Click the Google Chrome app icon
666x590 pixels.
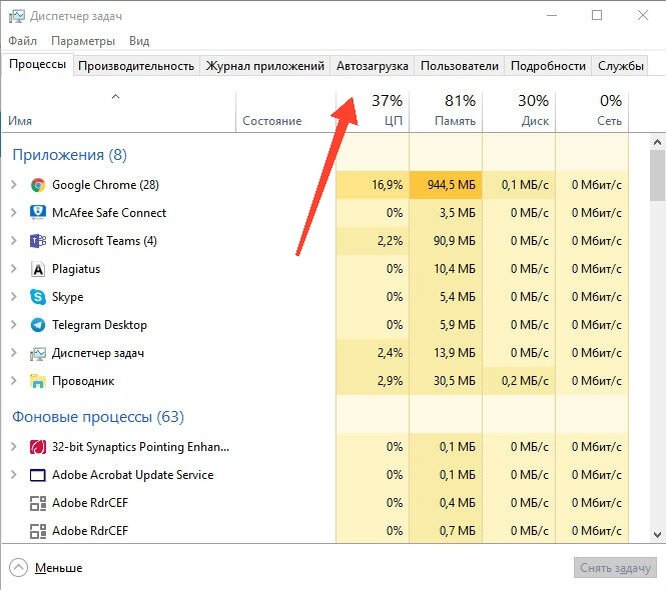[38, 185]
